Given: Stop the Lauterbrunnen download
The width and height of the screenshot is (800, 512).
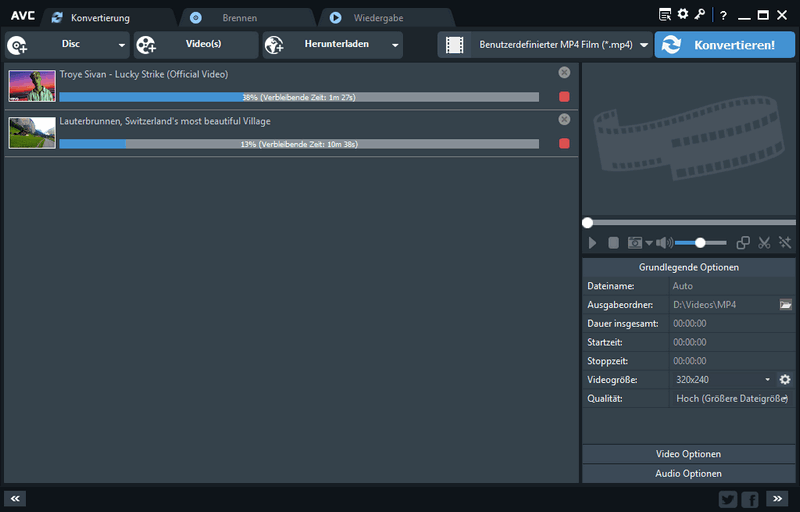Looking at the screenshot, I should tap(564, 144).
